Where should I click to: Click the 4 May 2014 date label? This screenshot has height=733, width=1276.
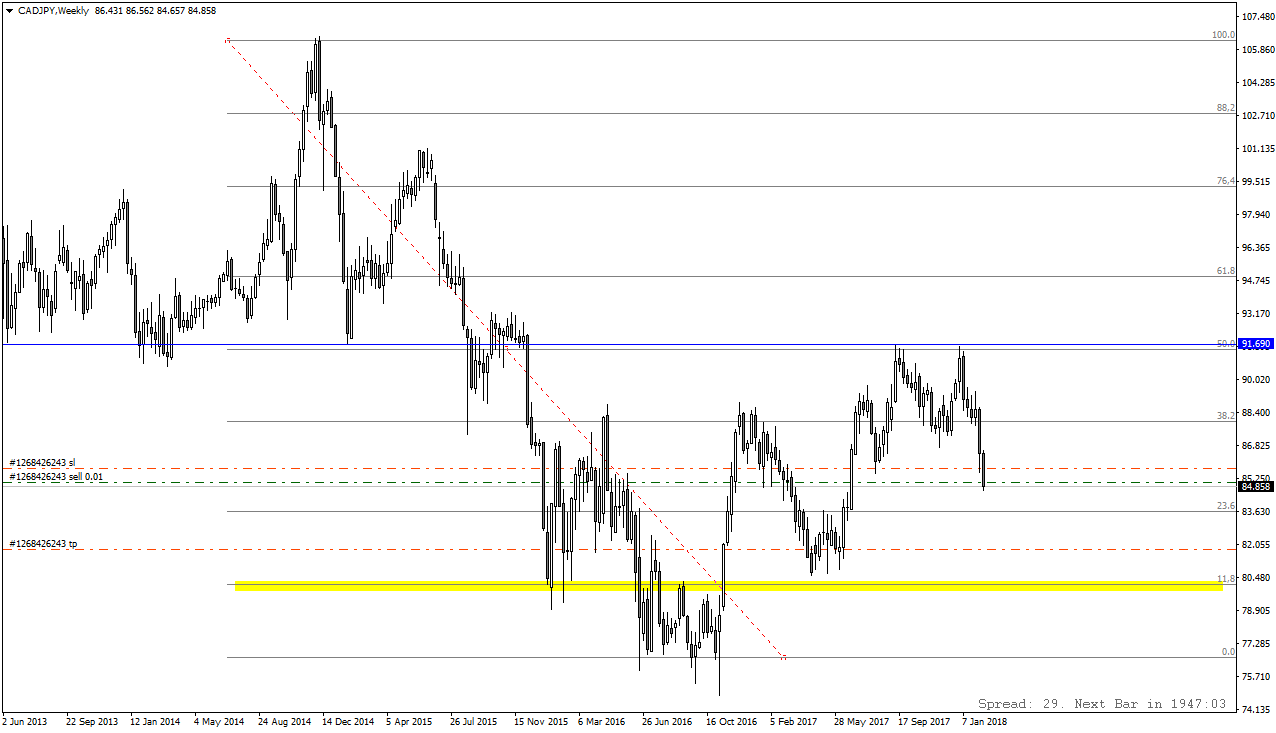tap(219, 721)
